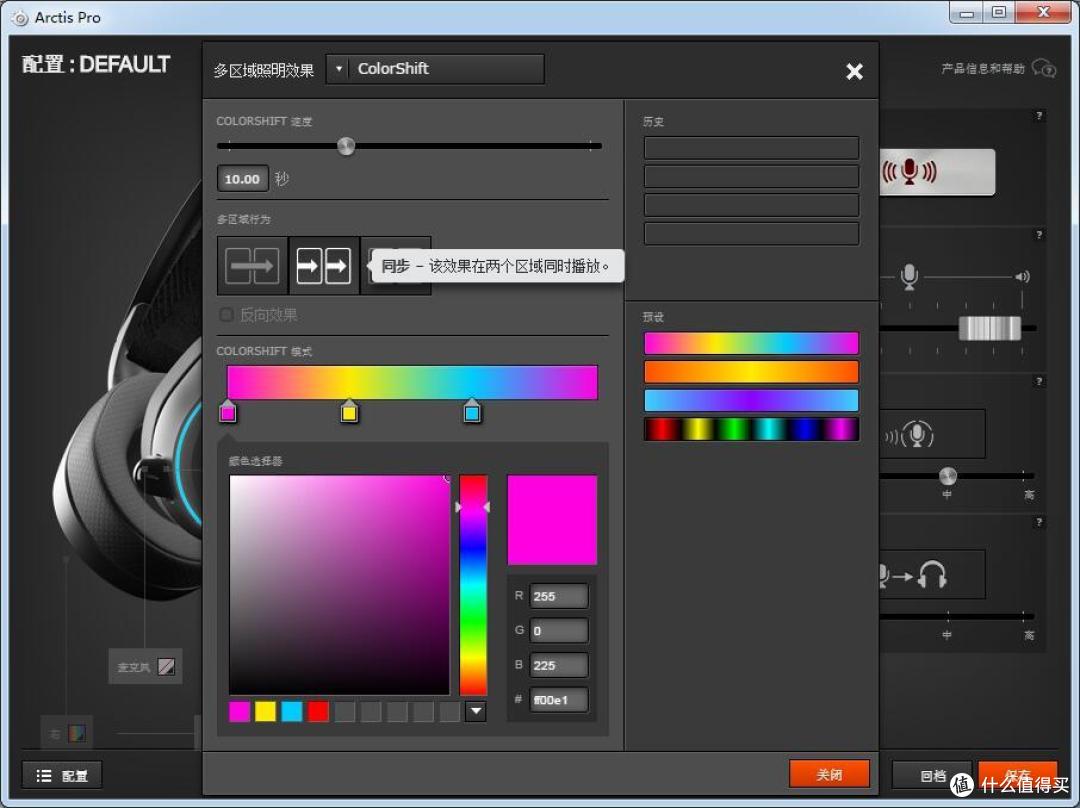
Task: Apply the rainbow magenta-to-magenta preset
Action: [751, 343]
